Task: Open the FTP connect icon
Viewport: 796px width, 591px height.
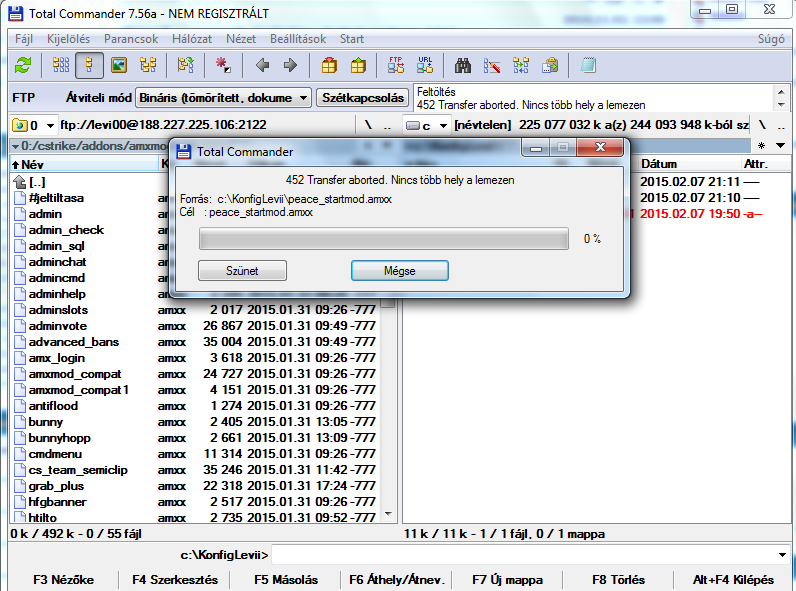Action: pos(395,65)
